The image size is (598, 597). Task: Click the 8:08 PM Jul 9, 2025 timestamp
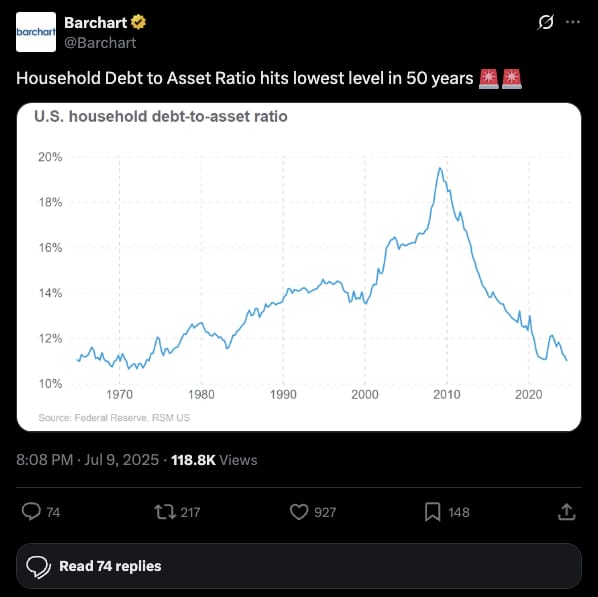point(87,460)
